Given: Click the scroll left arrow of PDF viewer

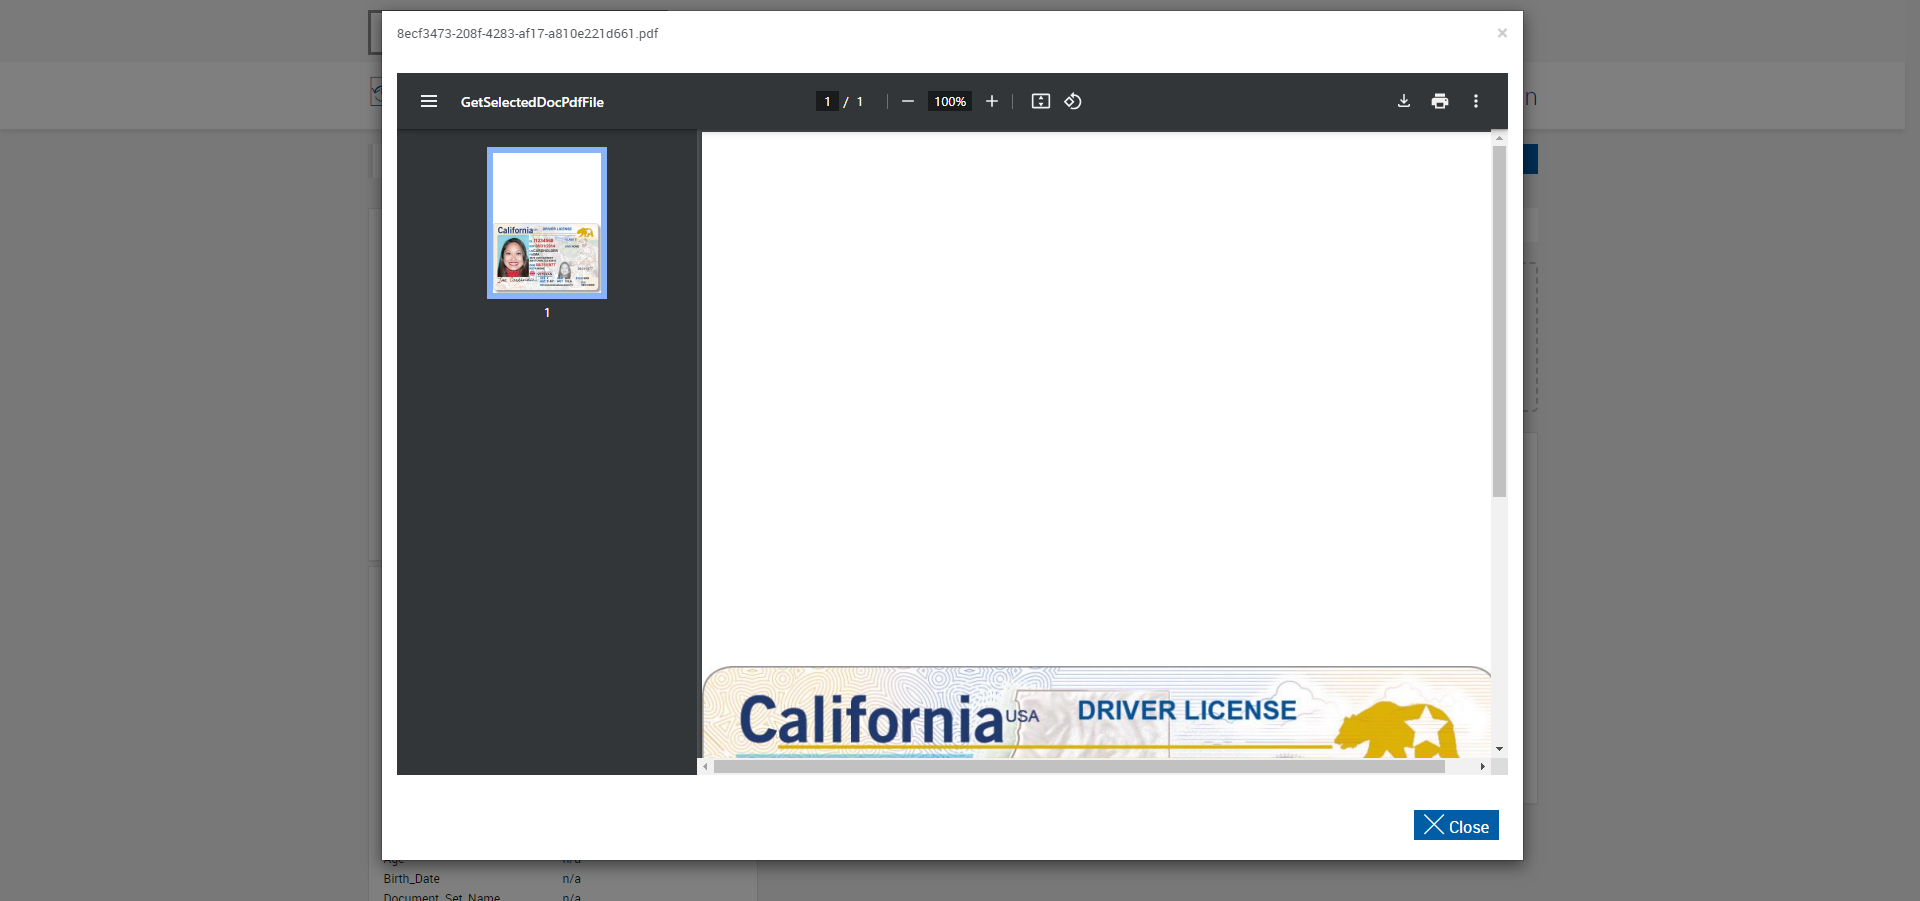Looking at the screenshot, I should click(x=705, y=767).
